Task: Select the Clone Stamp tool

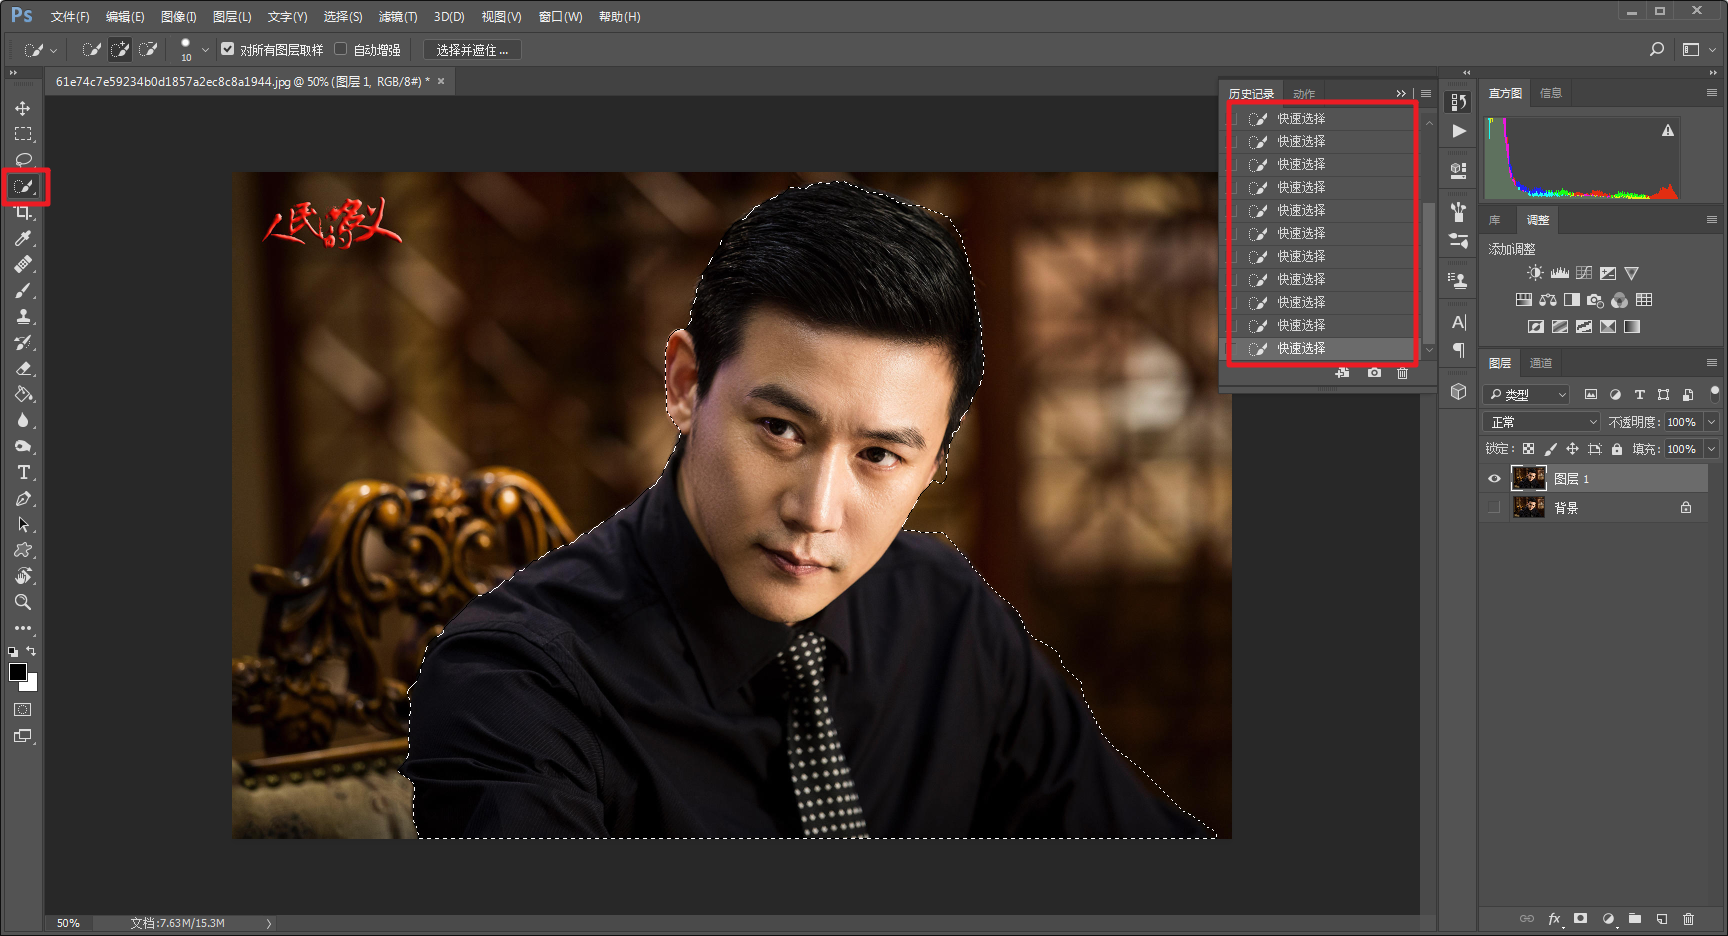Action: 23,316
